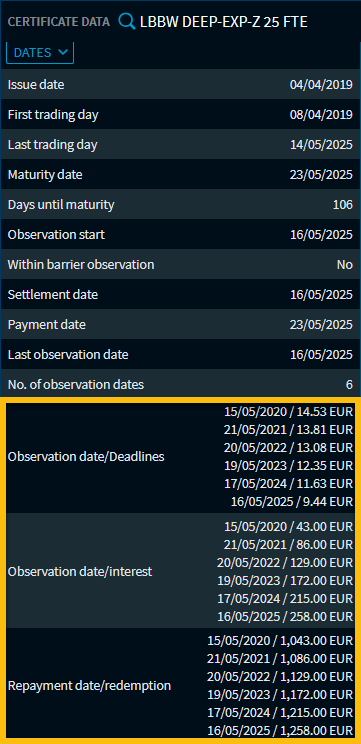Select the Settlement date label

click(53, 295)
